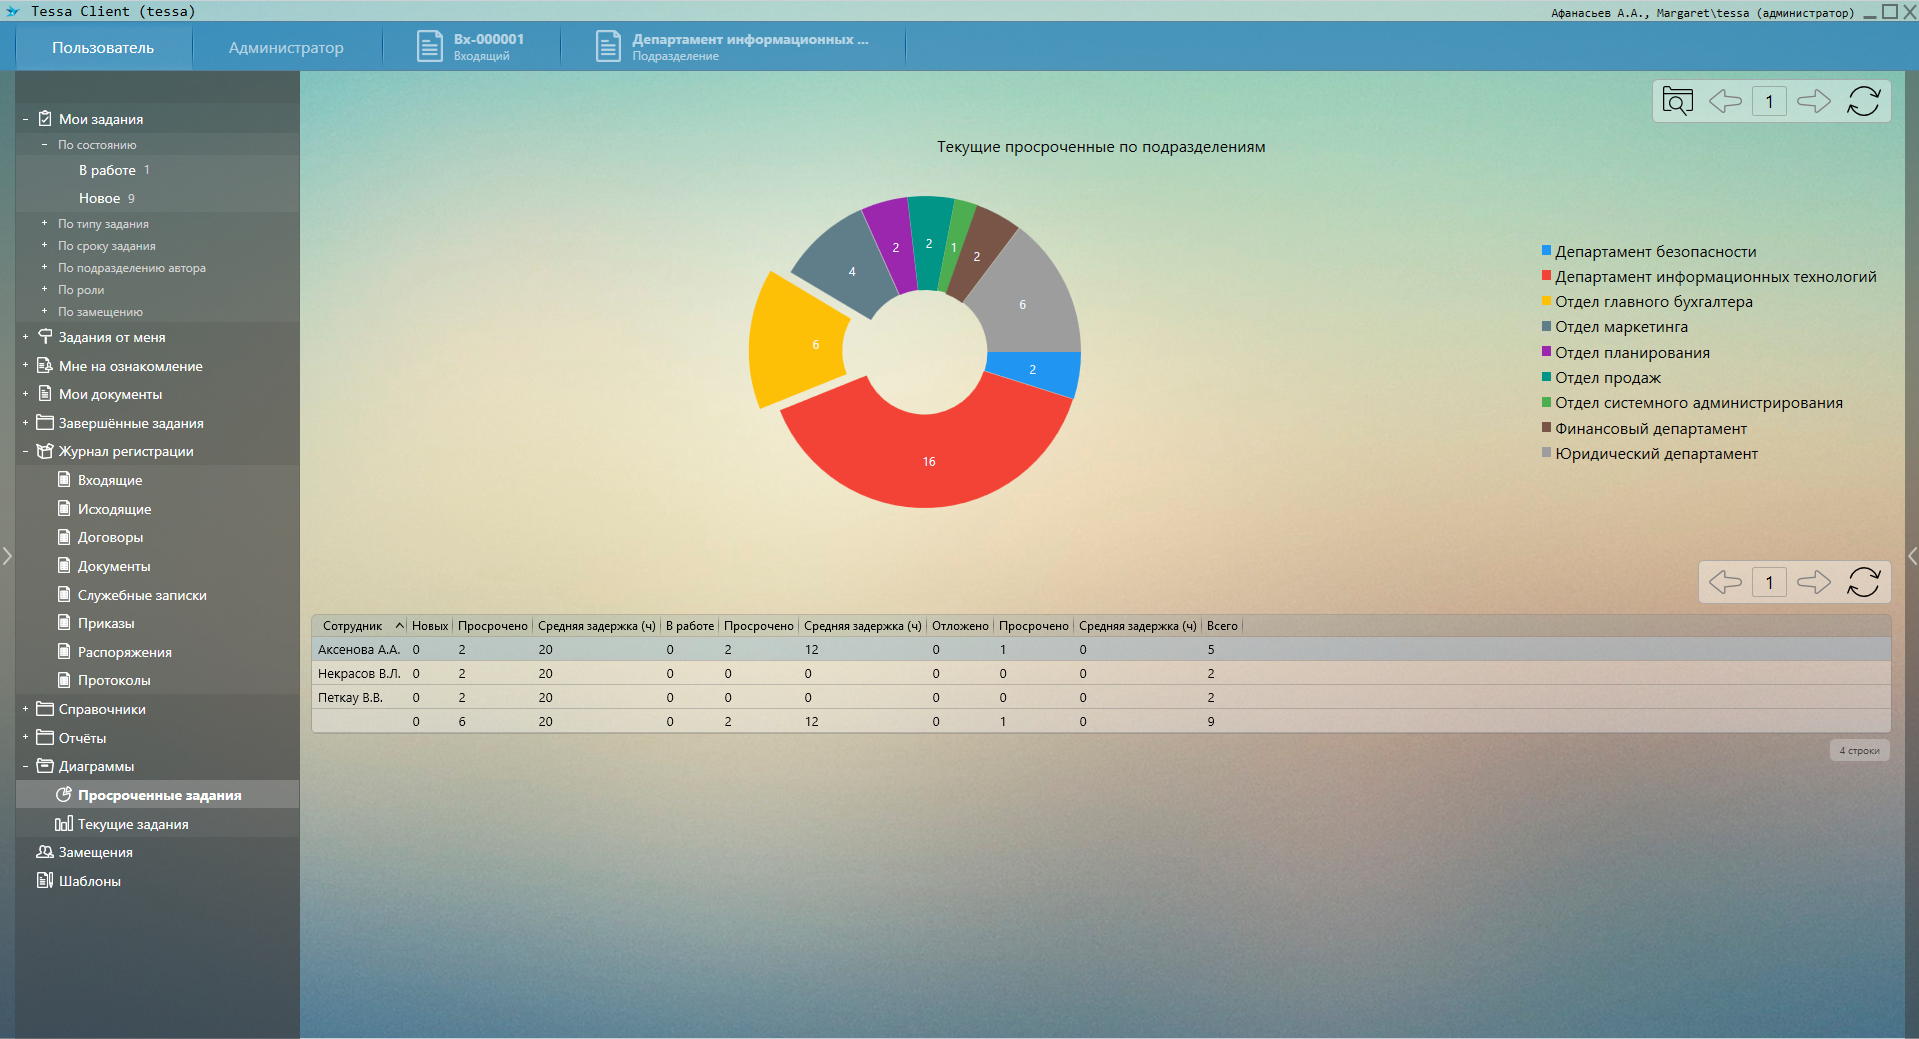Expand the По типу задания group

coord(44,224)
